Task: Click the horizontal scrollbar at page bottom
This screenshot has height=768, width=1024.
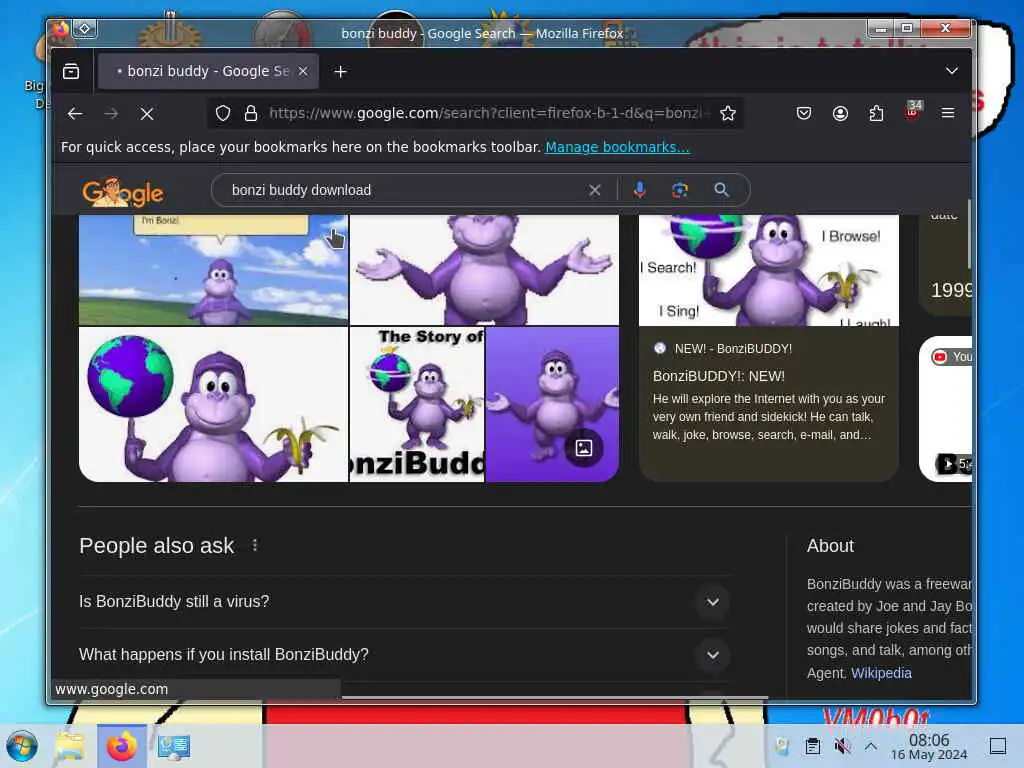Action: 555,698
